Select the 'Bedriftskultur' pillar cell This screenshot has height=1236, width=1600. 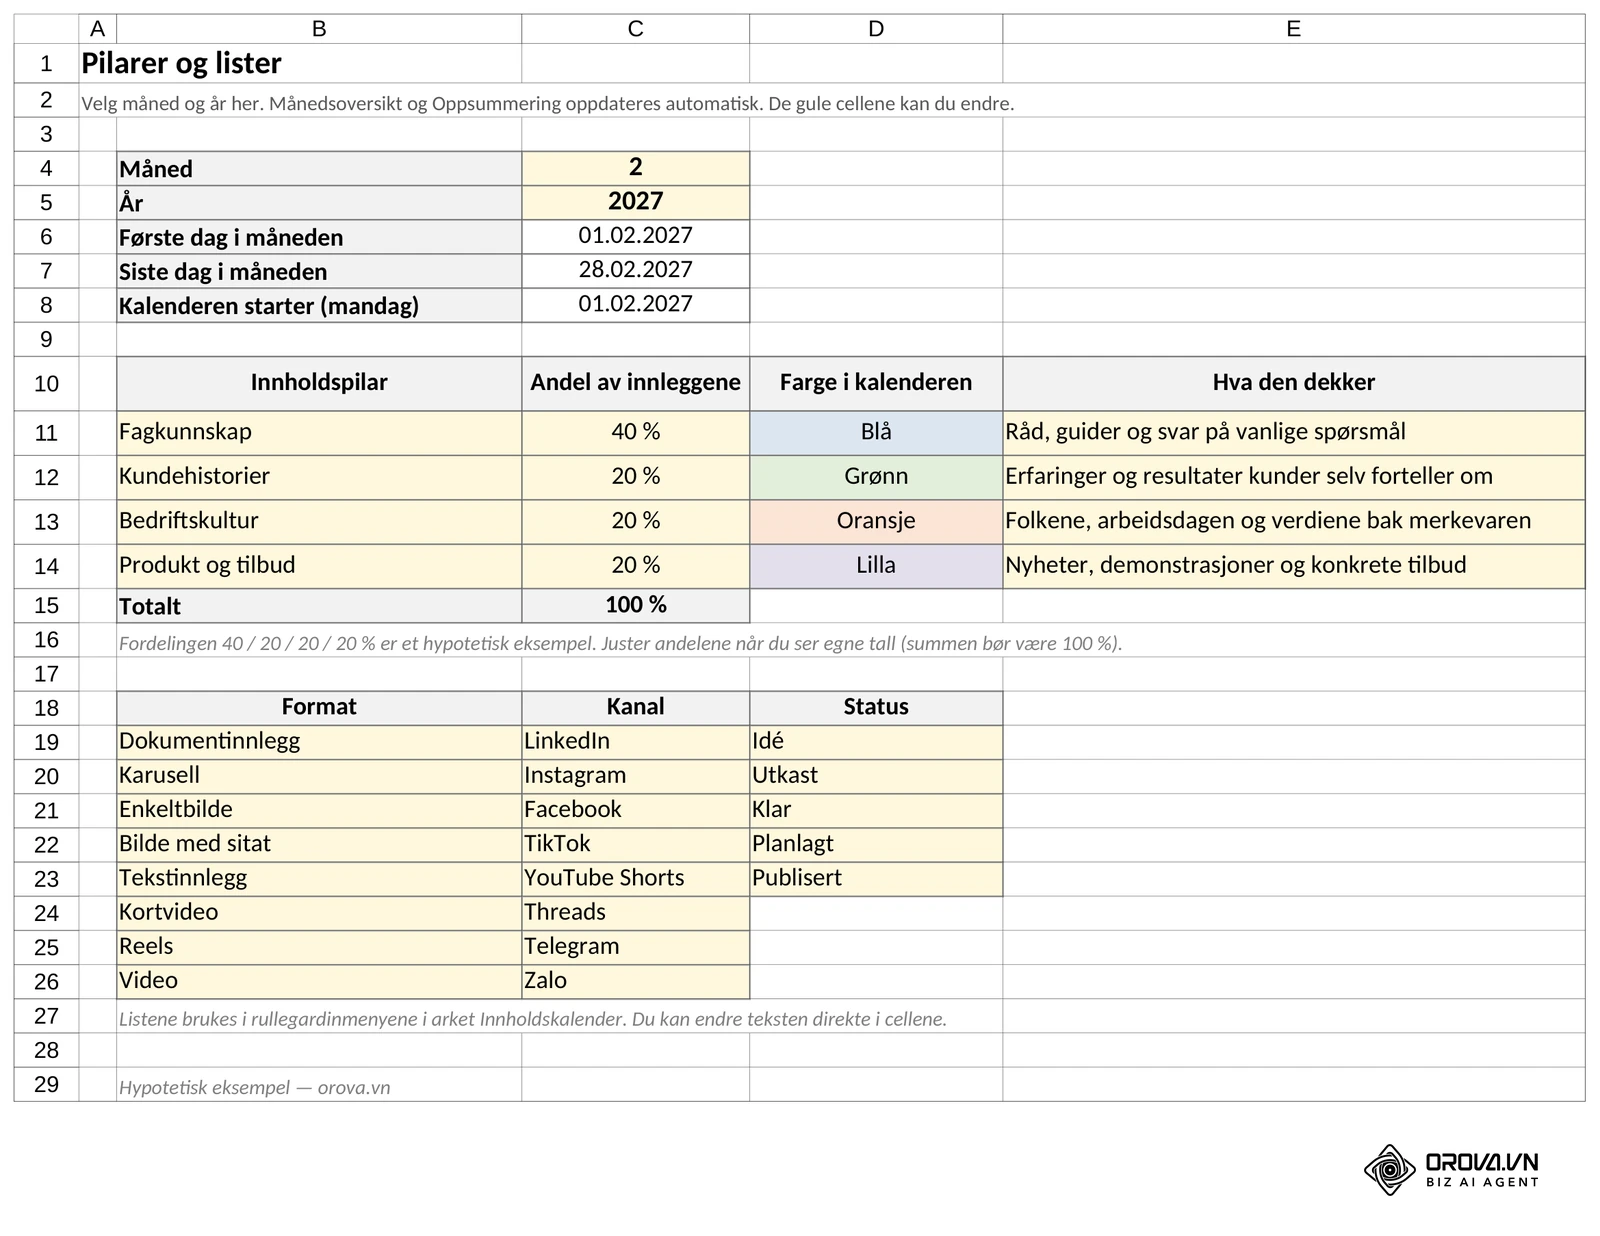point(319,522)
